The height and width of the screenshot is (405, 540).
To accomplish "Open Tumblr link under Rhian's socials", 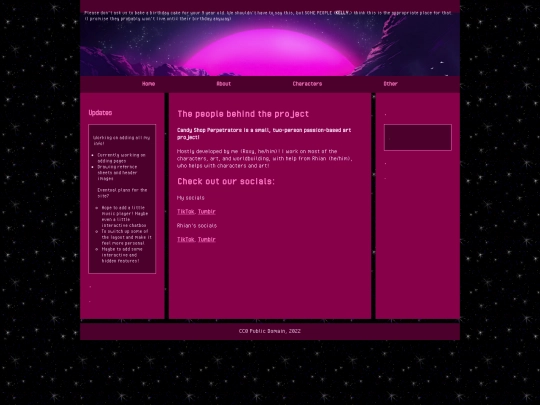I will 207,239.
